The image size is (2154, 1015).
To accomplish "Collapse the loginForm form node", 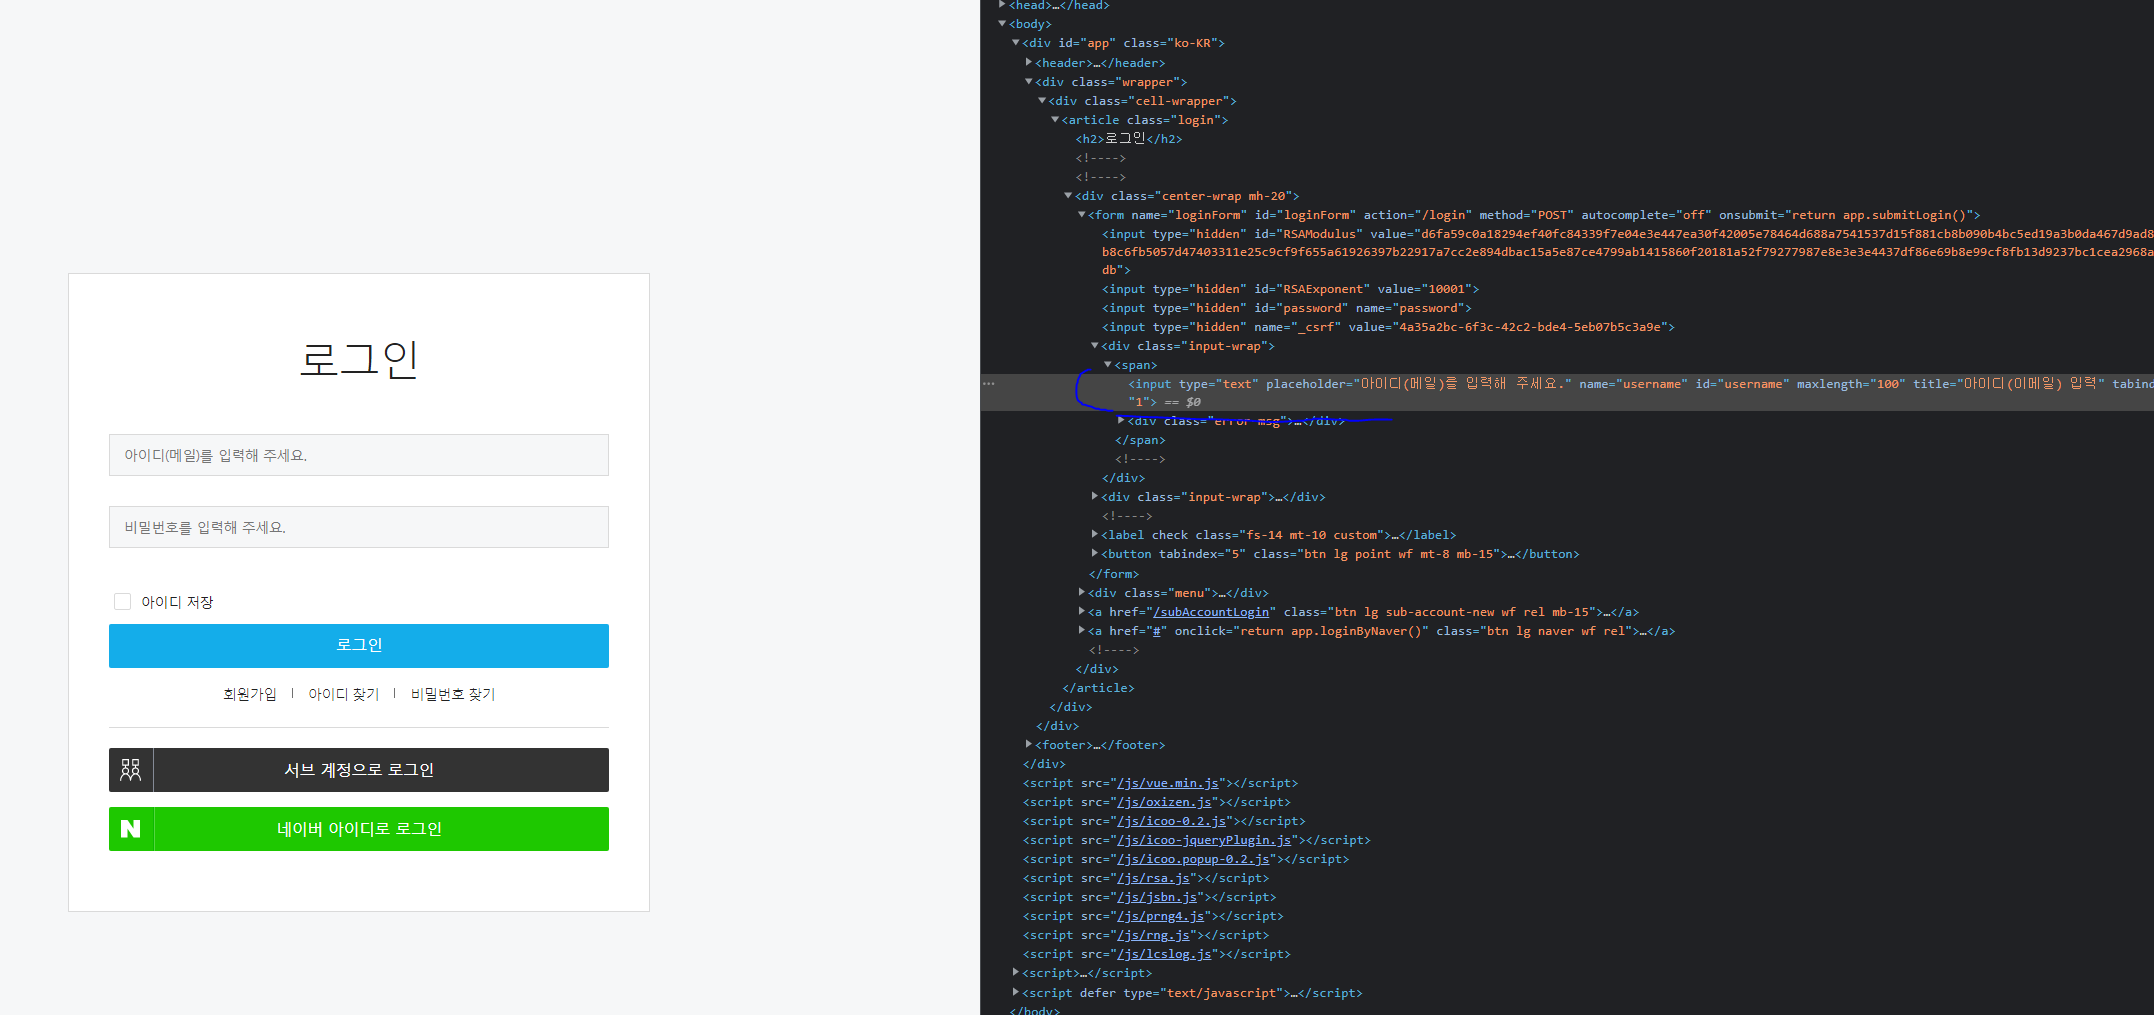I will click(x=1081, y=214).
